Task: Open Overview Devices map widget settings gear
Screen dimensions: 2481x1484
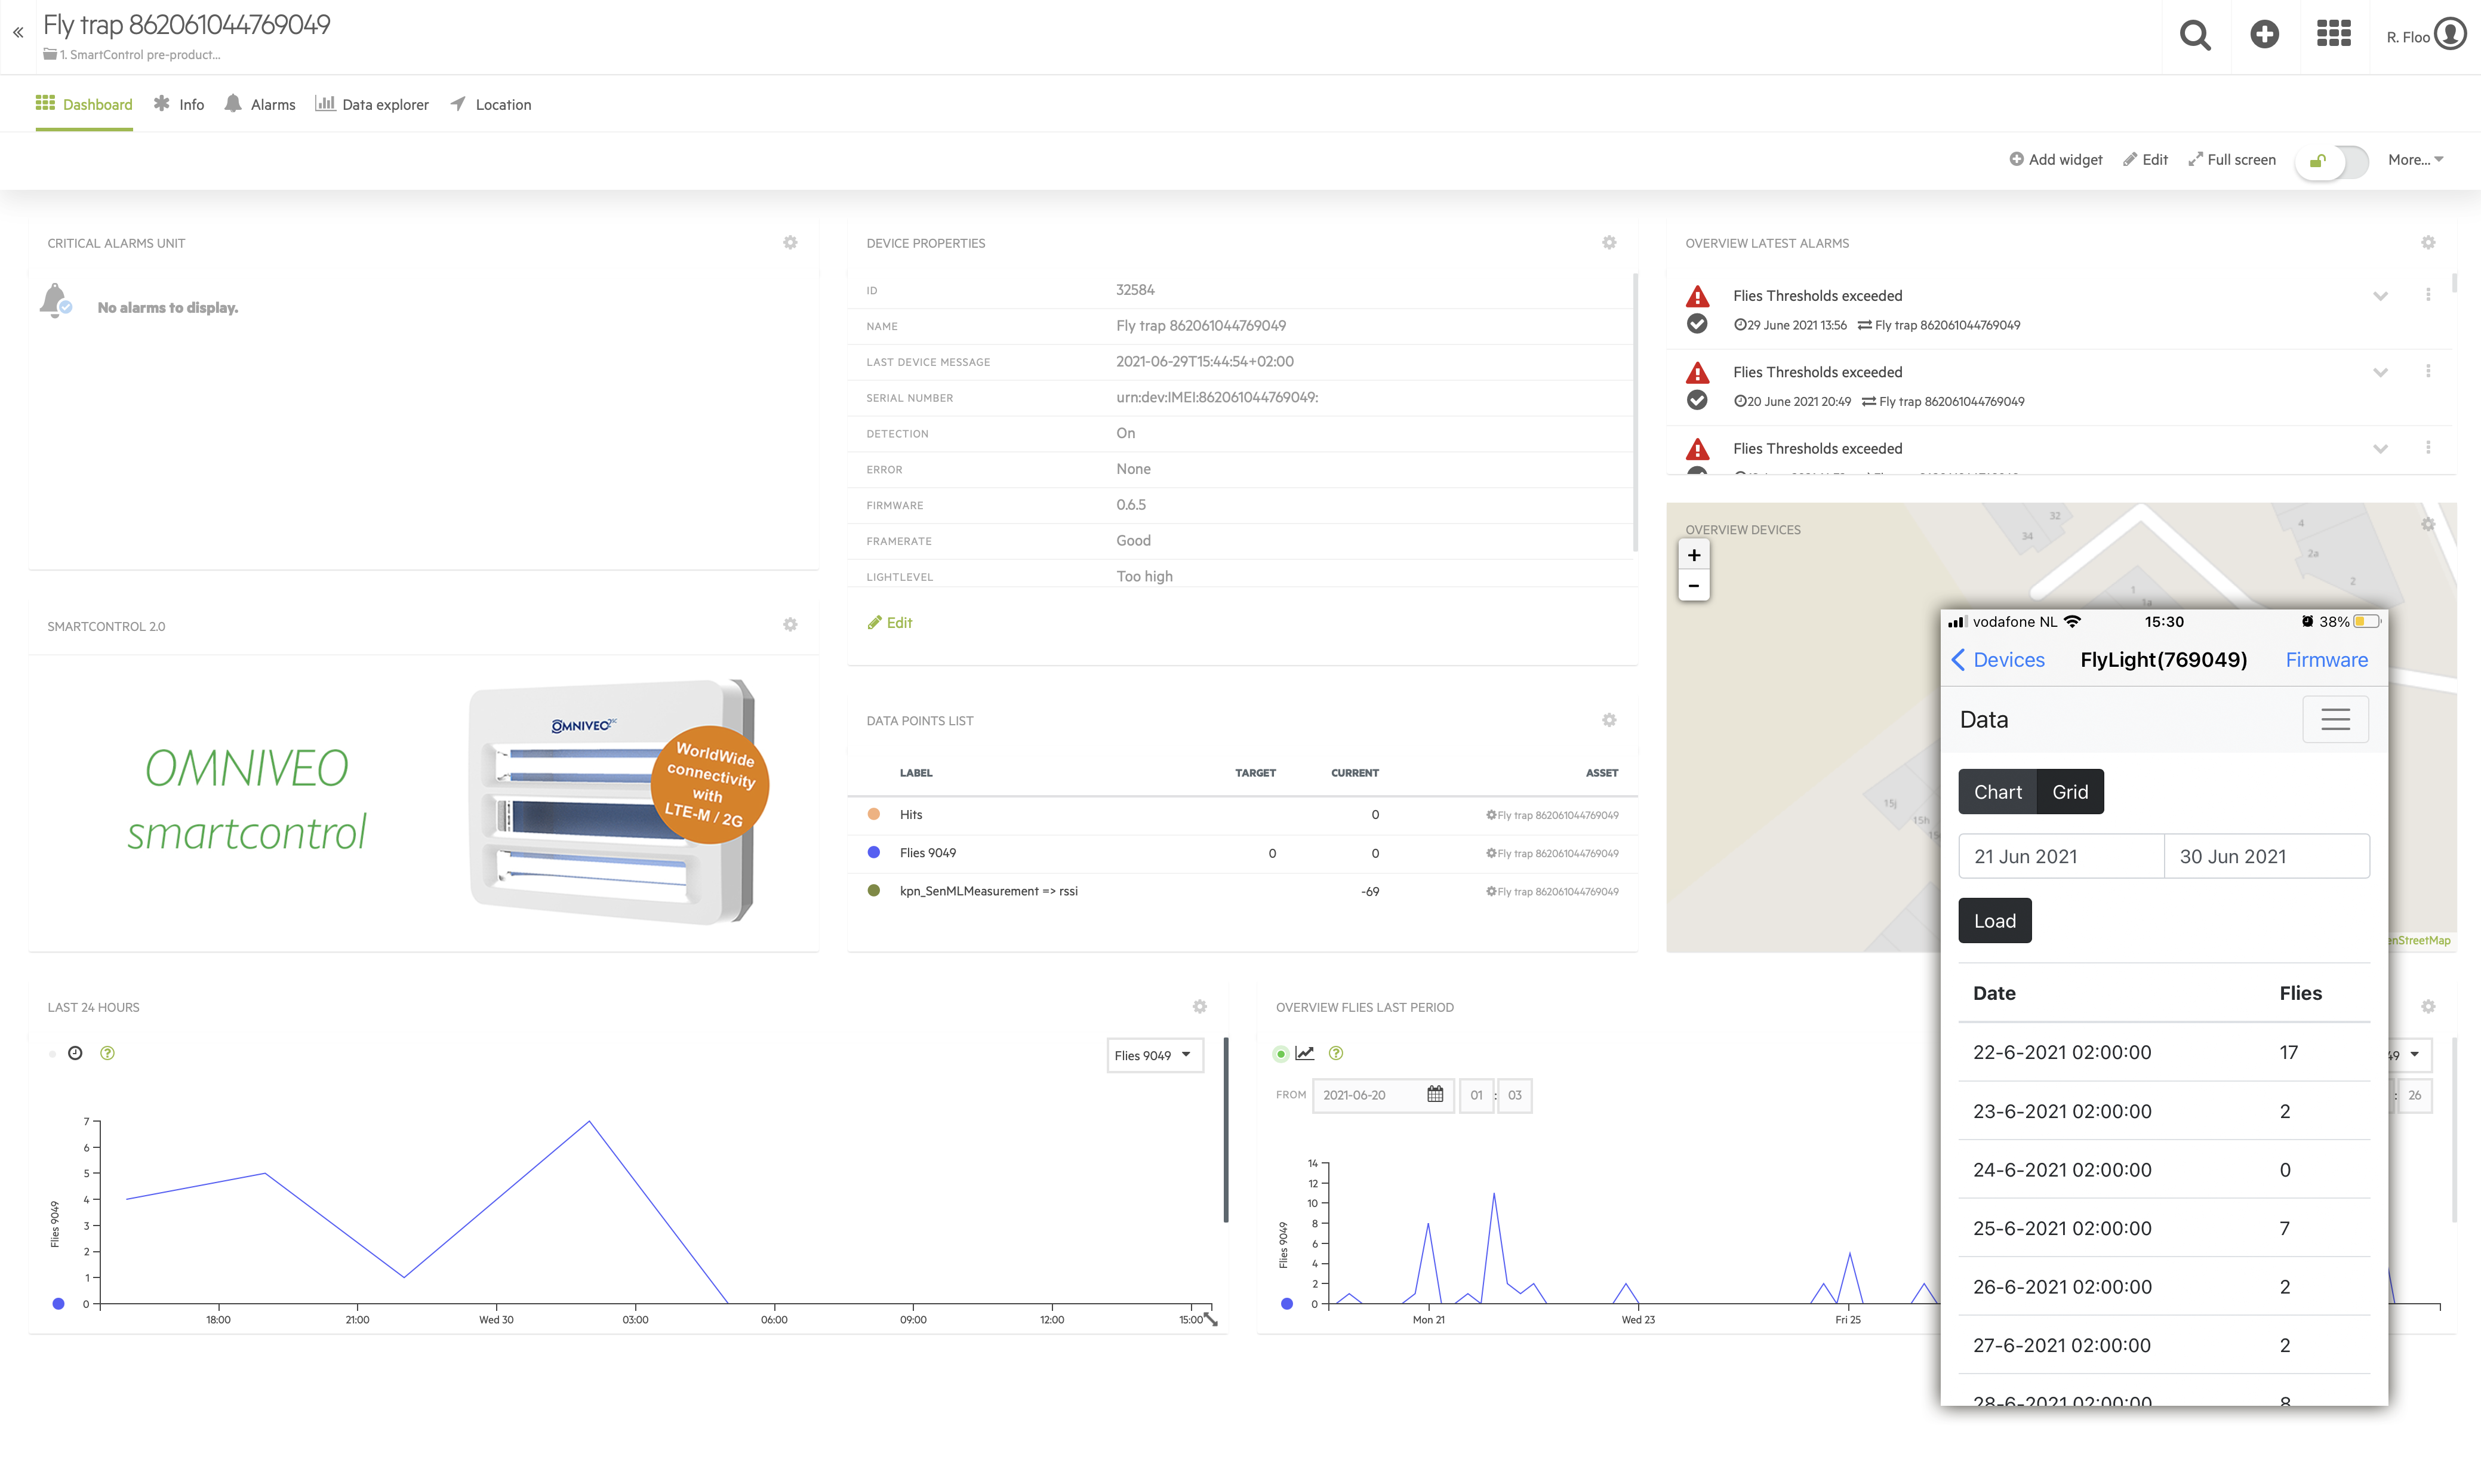Action: (2428, 525)
